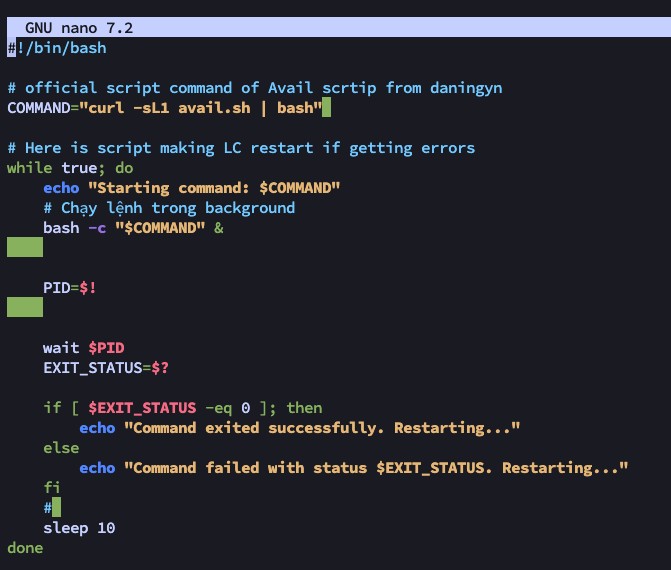671x570 pixels.
Task: Click the green whitespace block below the bash -c line
Action: pyautogui.click(x=25, y=247)
